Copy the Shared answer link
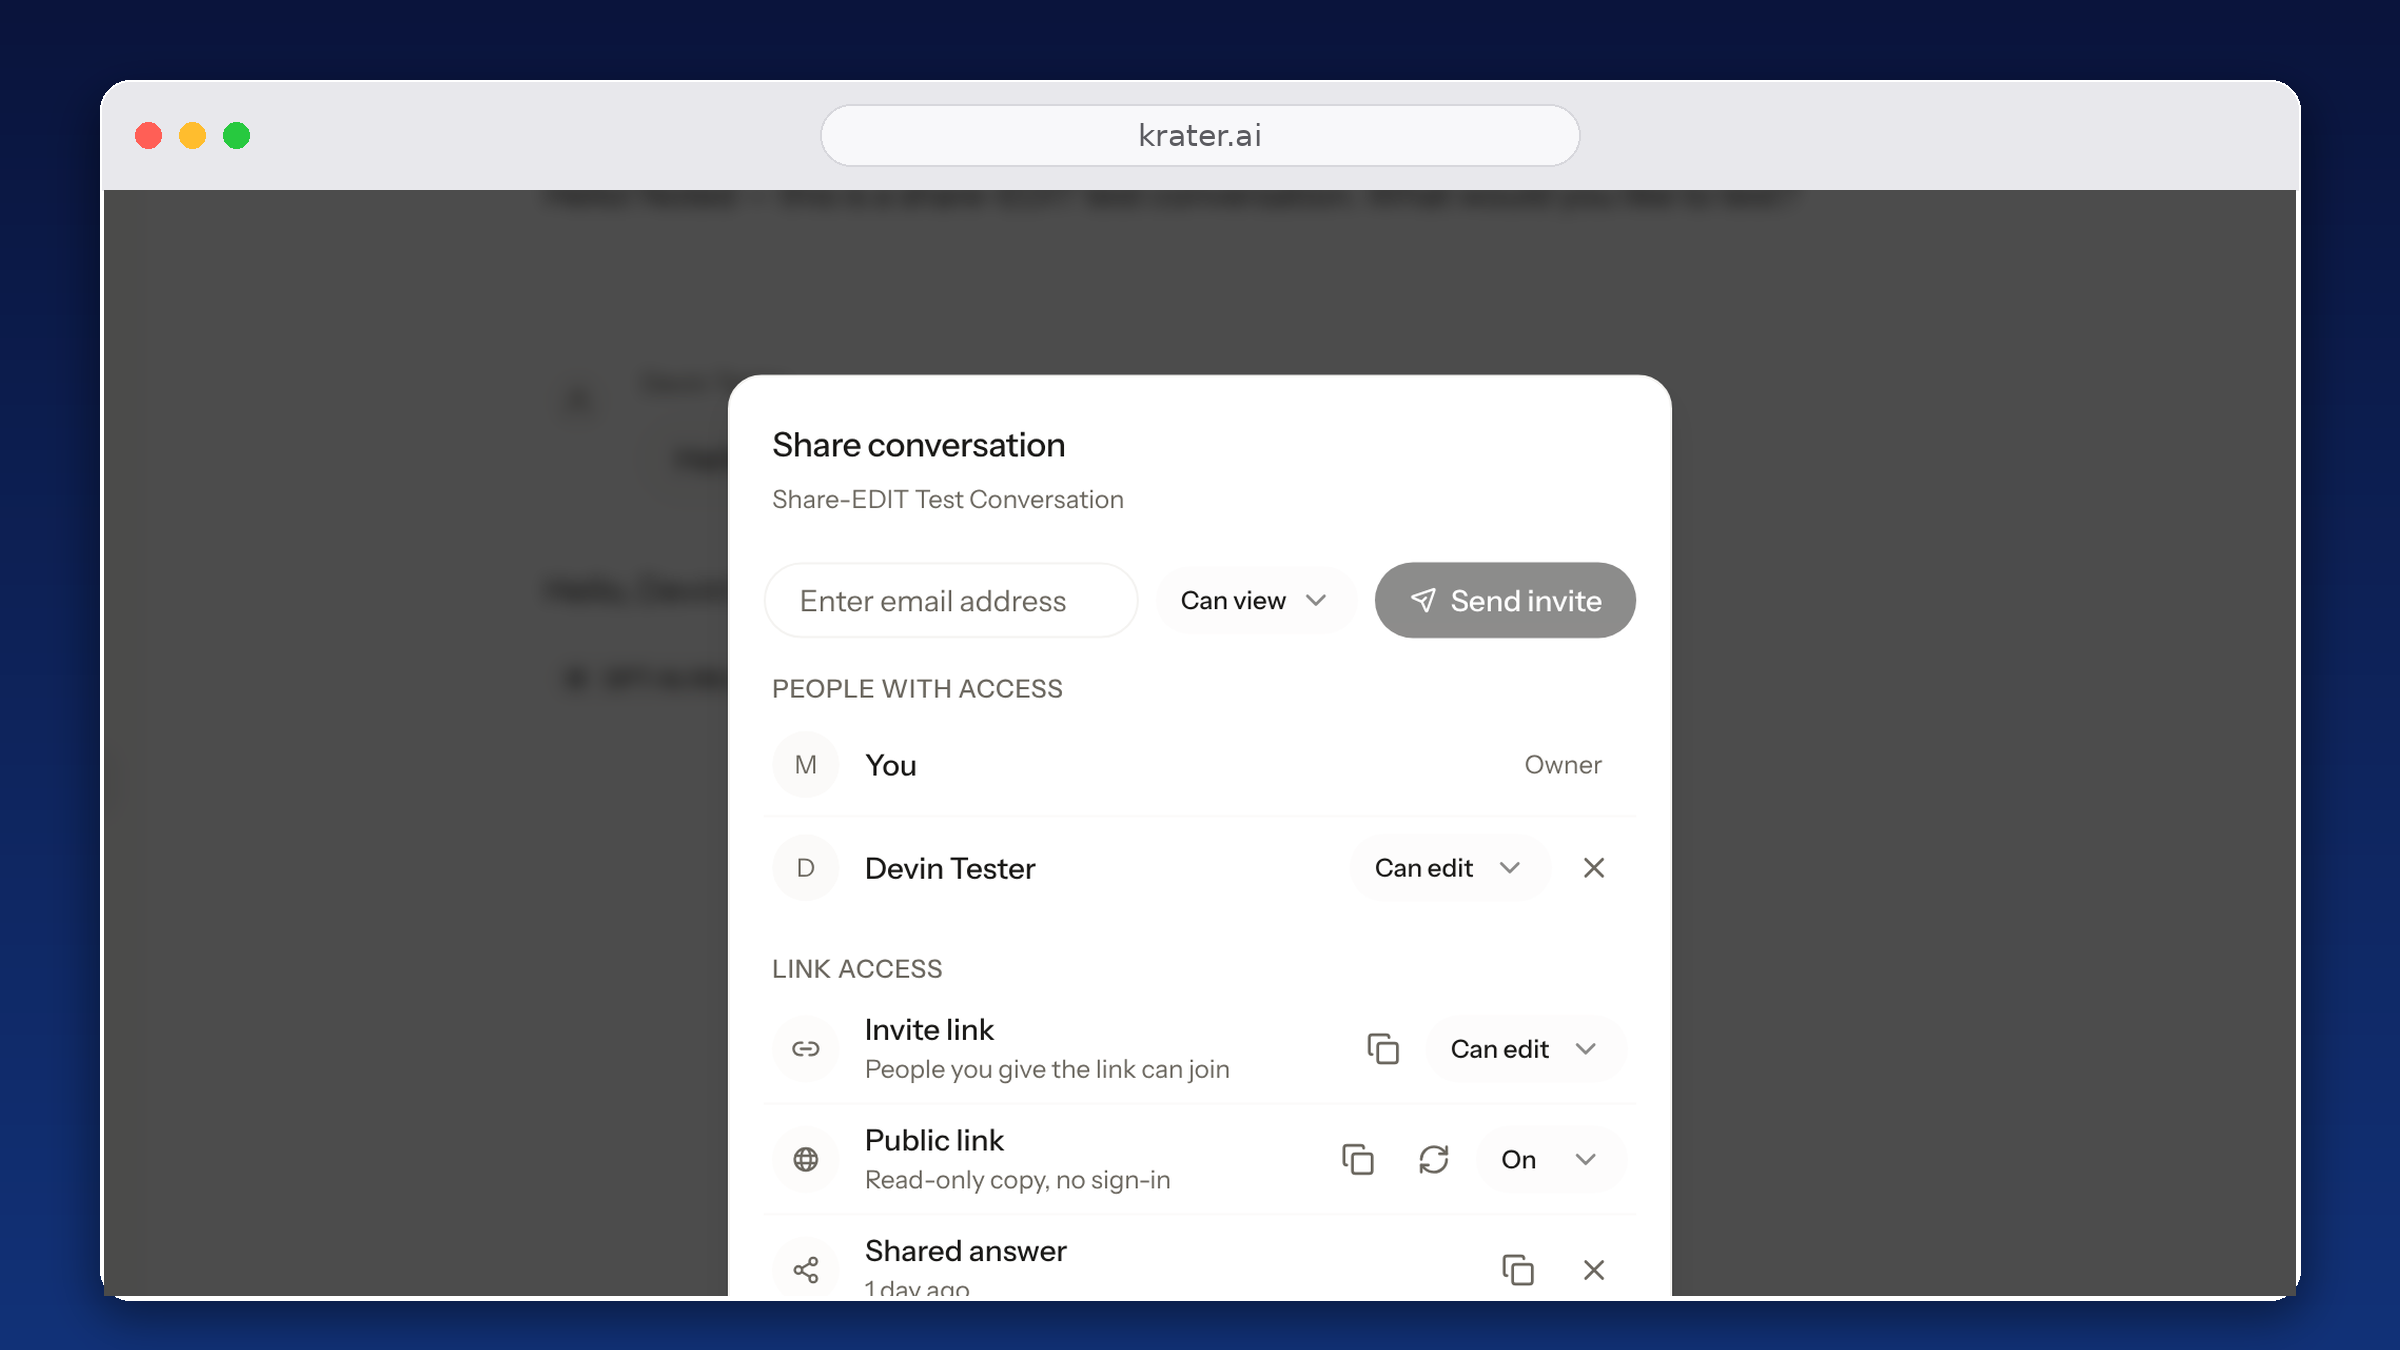 [x=1518, y=1269]
